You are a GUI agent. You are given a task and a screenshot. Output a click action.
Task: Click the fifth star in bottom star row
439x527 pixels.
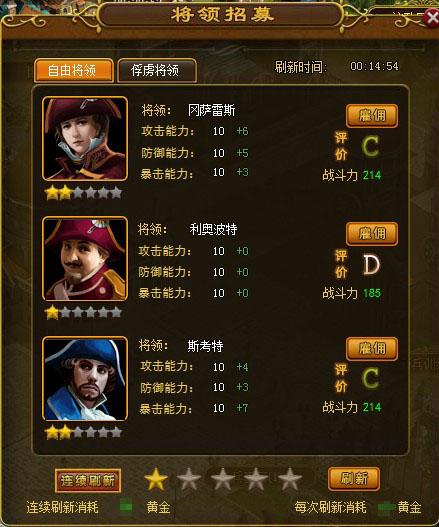coord(289,479)
